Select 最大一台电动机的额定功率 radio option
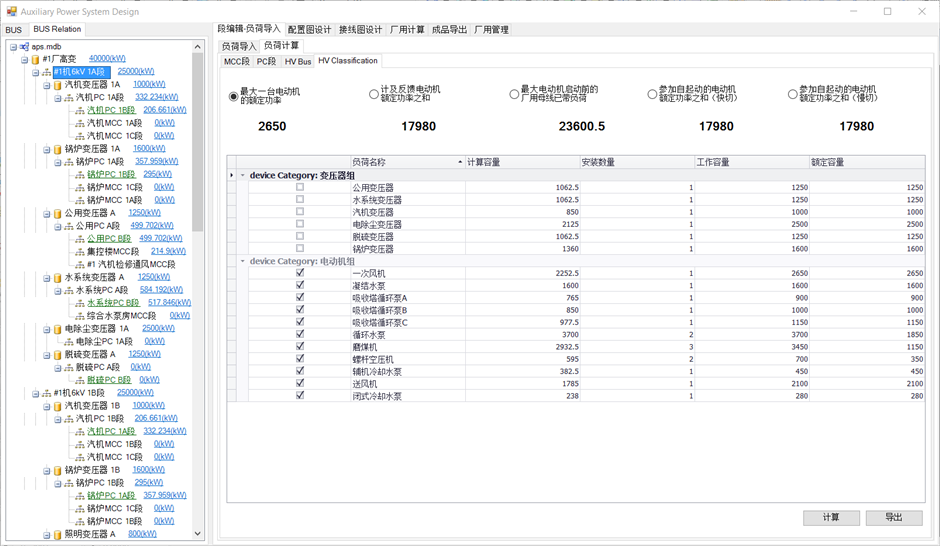Viewport: 940px width, 546px height. [x=234, y=96]
